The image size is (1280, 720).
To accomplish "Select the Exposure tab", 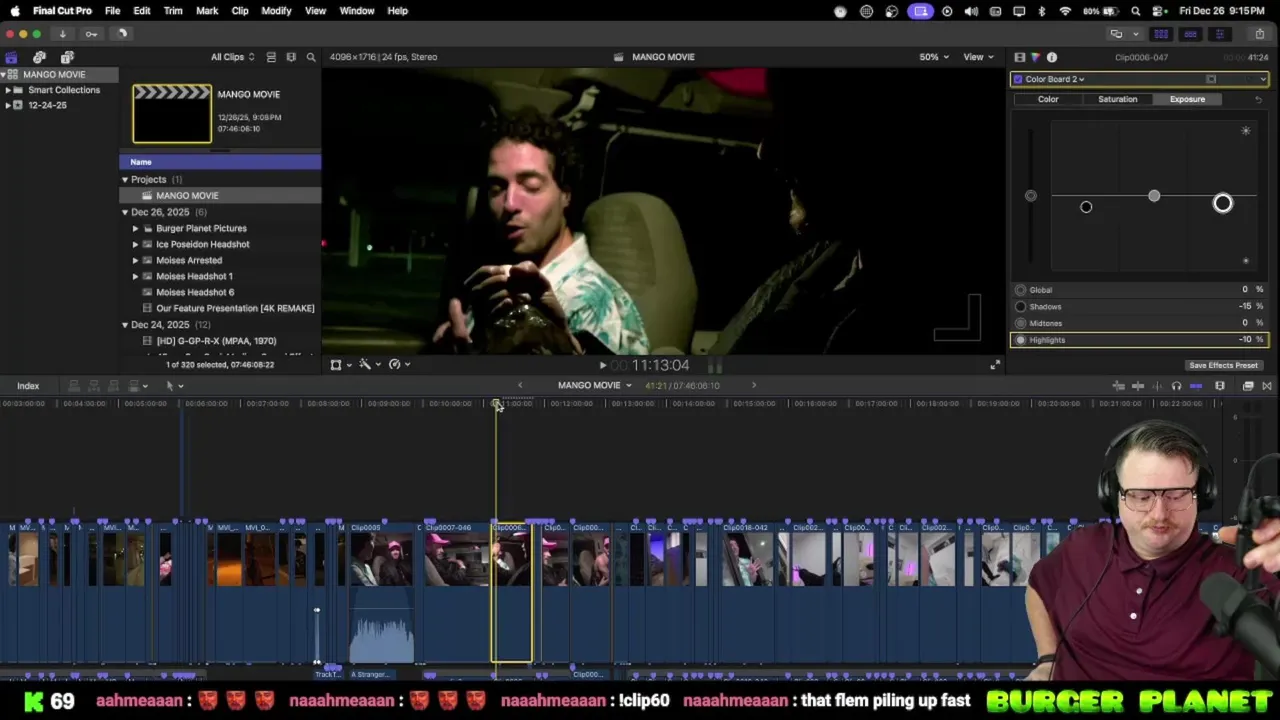I will point(1187,99).
